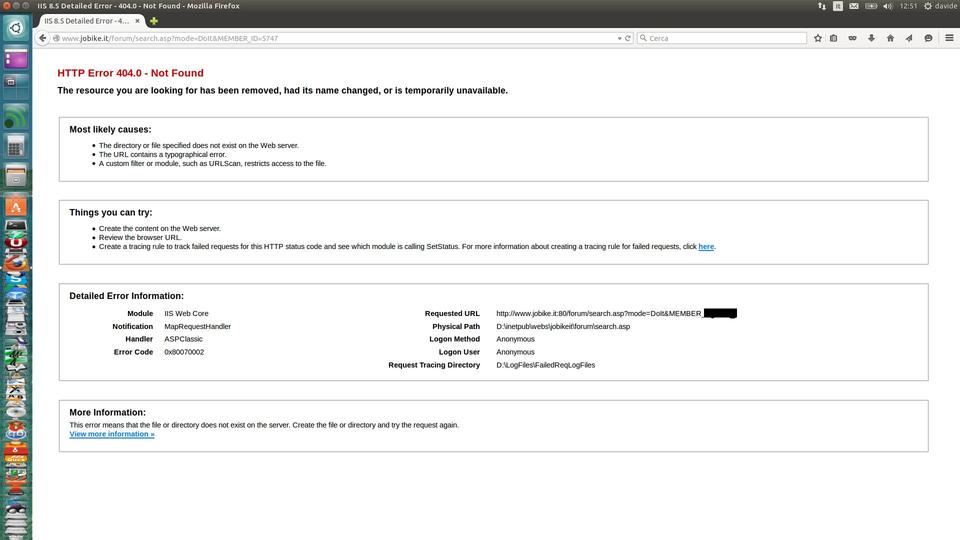Switch to Firefox launcher icon

pos(16,261)
